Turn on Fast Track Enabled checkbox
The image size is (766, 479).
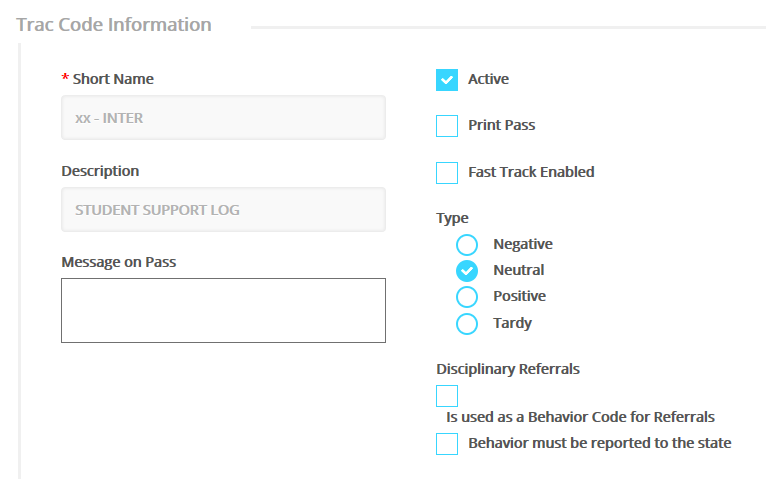[447, 173]
